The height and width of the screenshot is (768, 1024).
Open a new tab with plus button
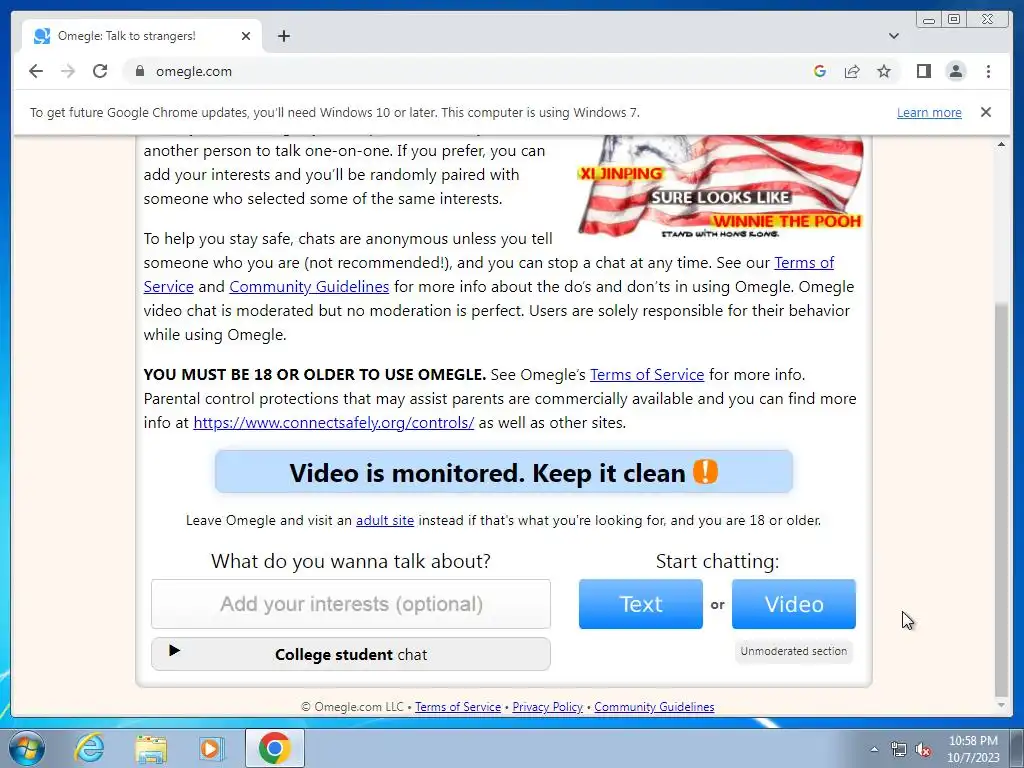click(283, 36)
